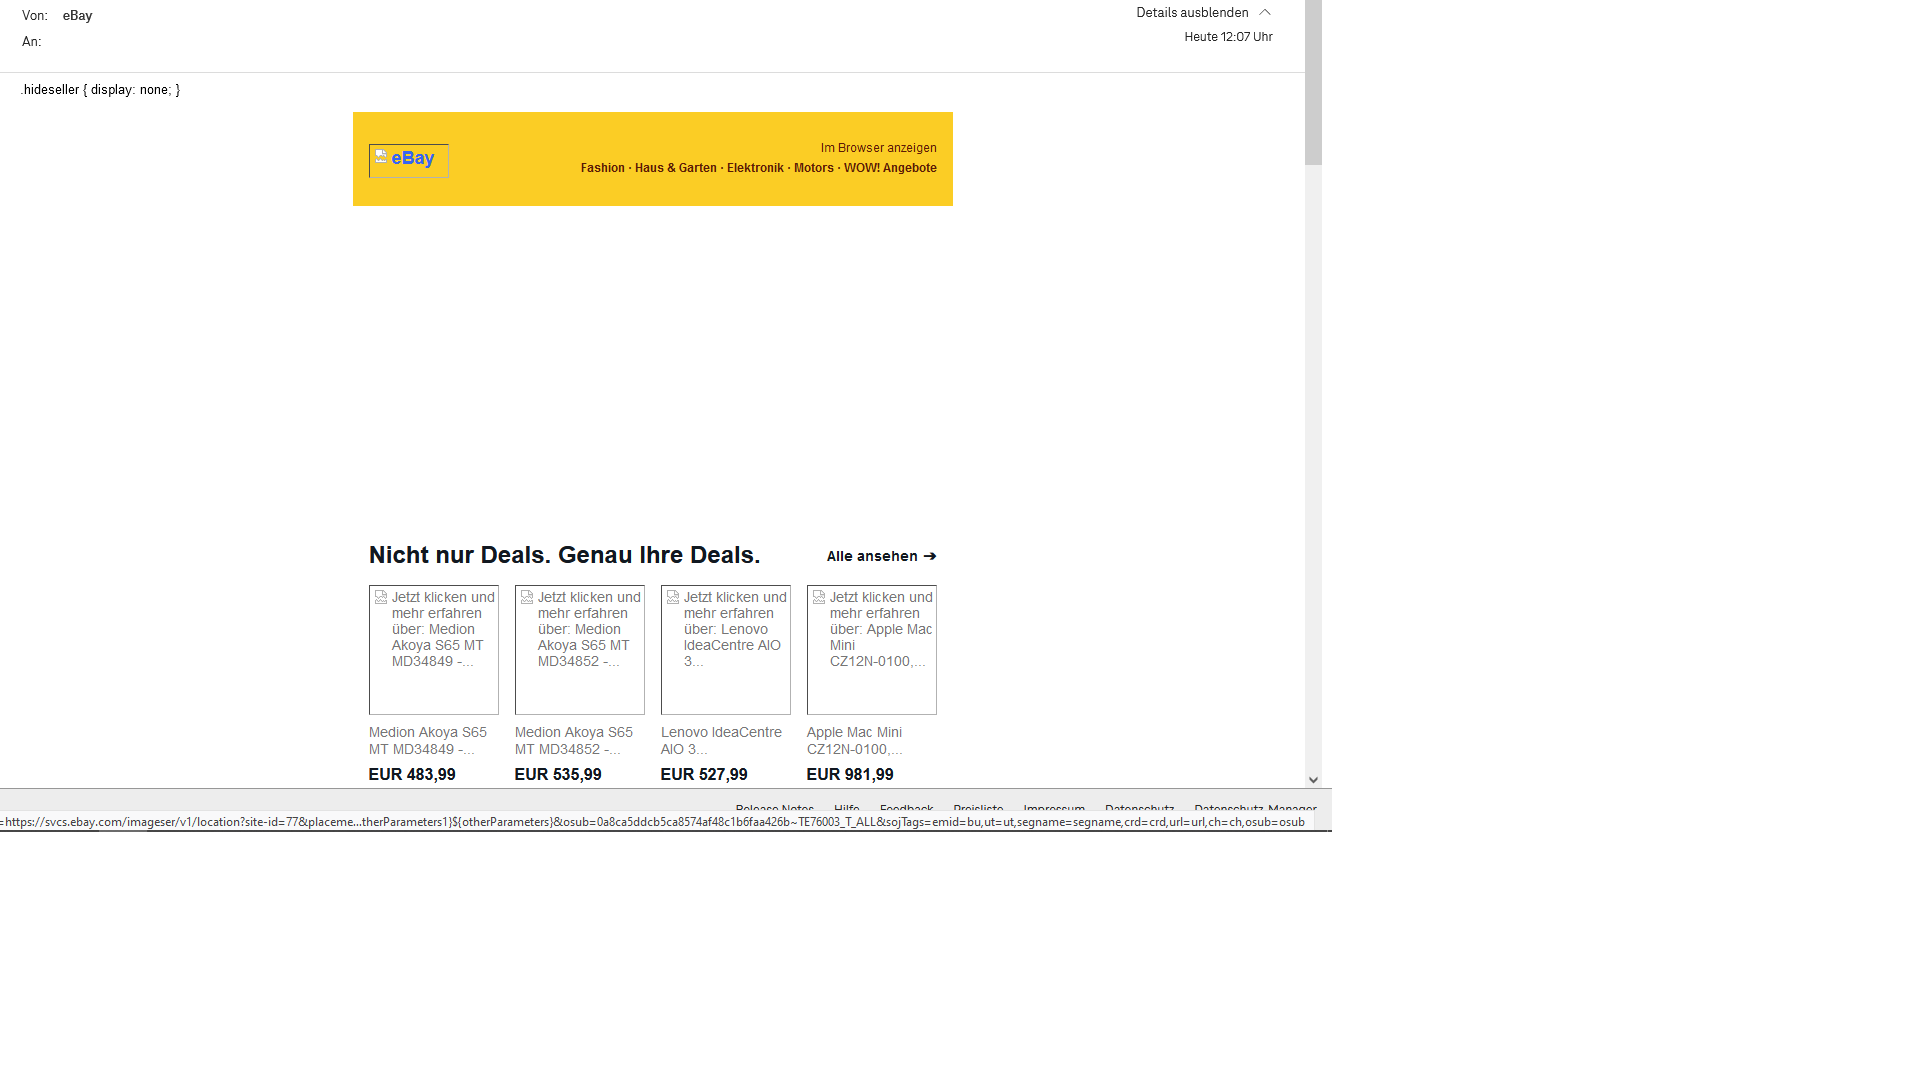This screenshot has width=1920, height=1080.
Task: Click the broken image icon in Apple Mac Mini thumbnail
Action: click(x=819, y=597)
